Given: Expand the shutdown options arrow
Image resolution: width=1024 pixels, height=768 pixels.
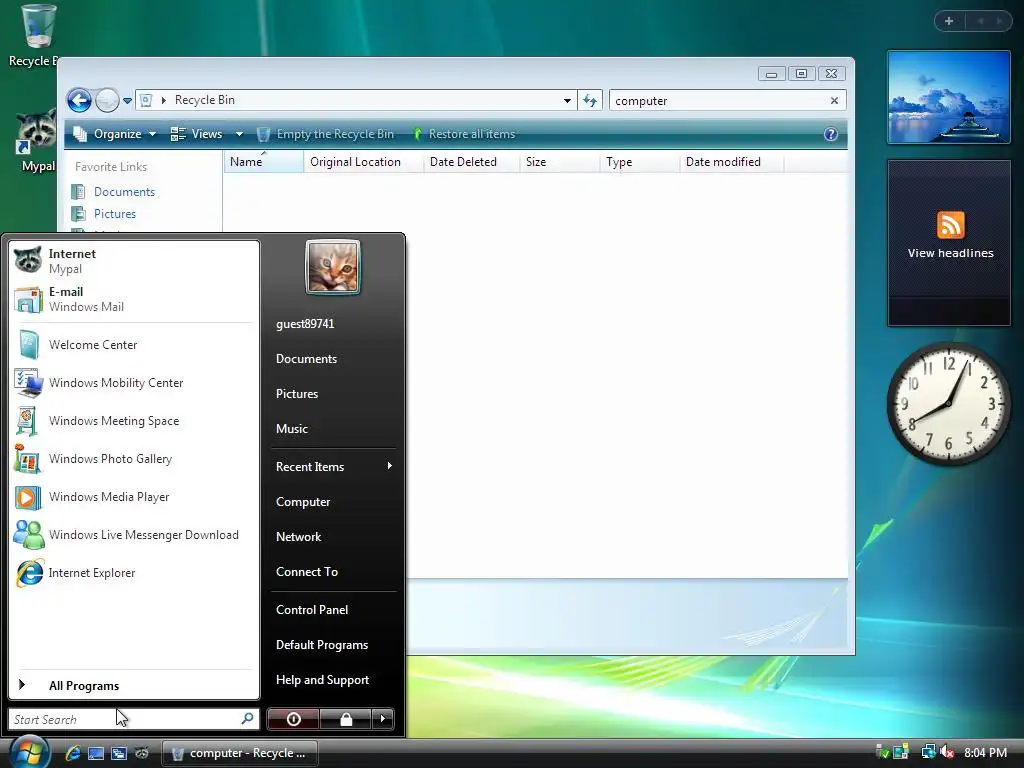Looking at the screenshot, I should [x=383, y=719].
